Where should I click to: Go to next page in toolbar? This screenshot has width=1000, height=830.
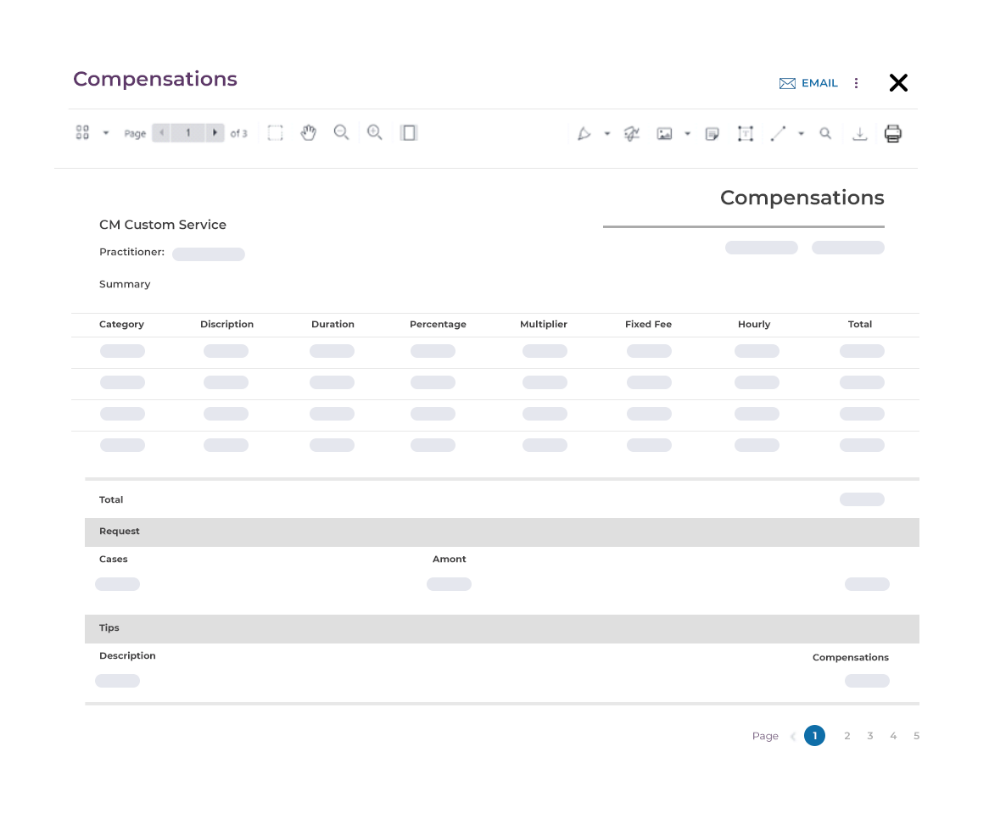coord(214,133)
